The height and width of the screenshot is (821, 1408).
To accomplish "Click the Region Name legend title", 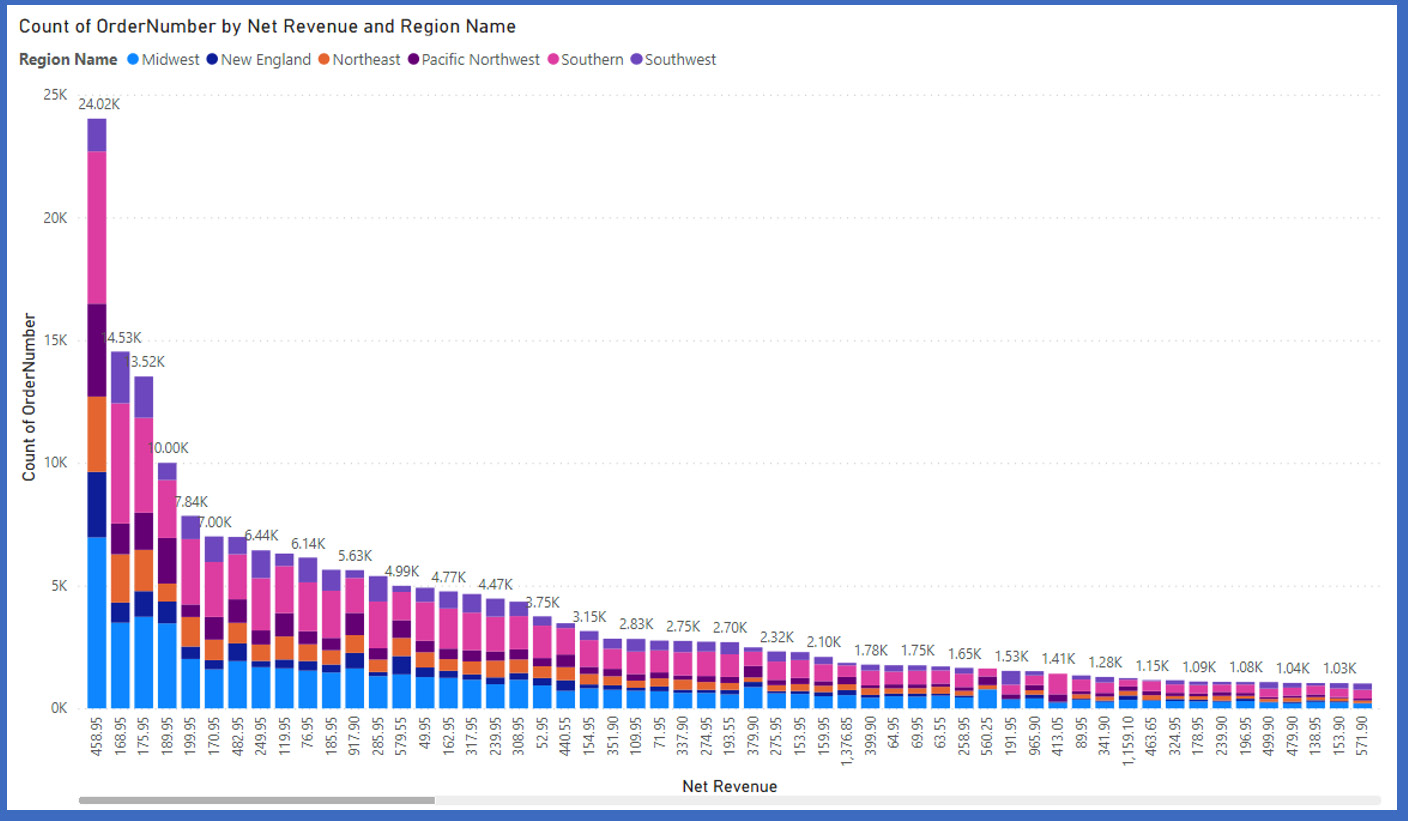I will (x=68, y=60).
